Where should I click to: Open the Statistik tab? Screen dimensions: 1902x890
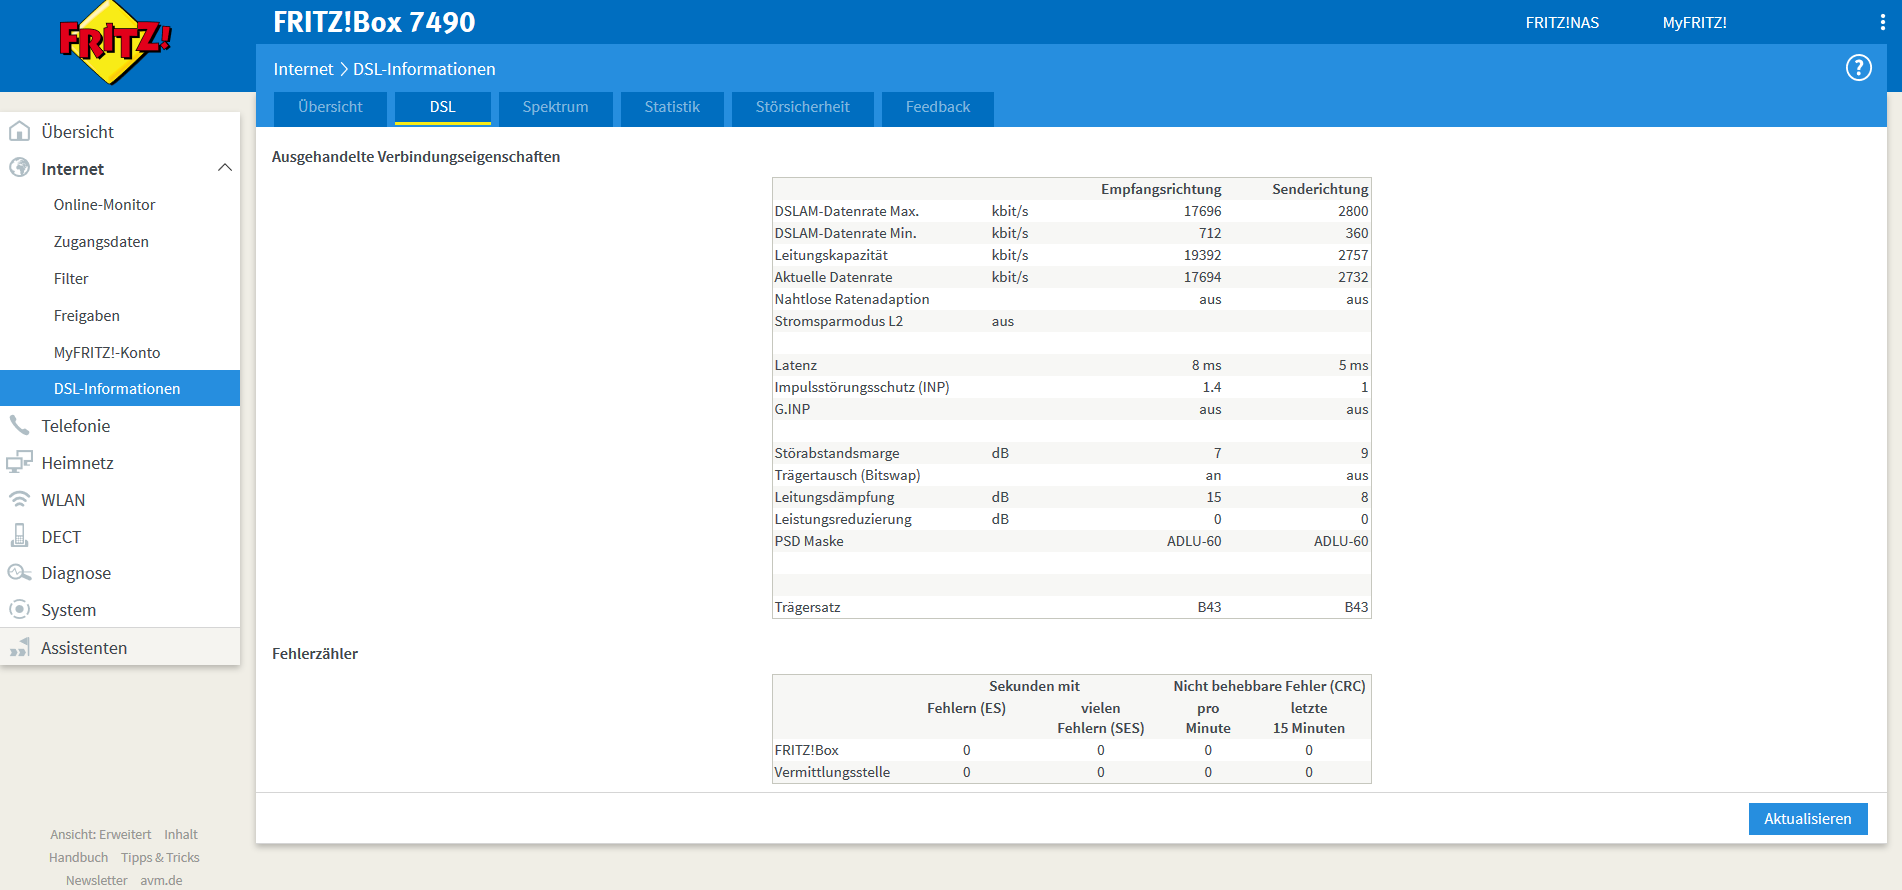tap(672, 107)
